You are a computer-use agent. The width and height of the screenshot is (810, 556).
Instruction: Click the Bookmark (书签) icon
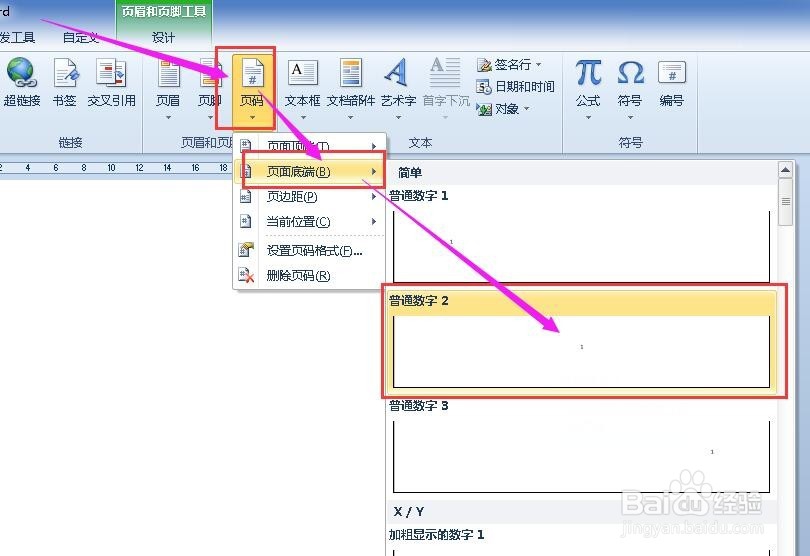point(65,72)
